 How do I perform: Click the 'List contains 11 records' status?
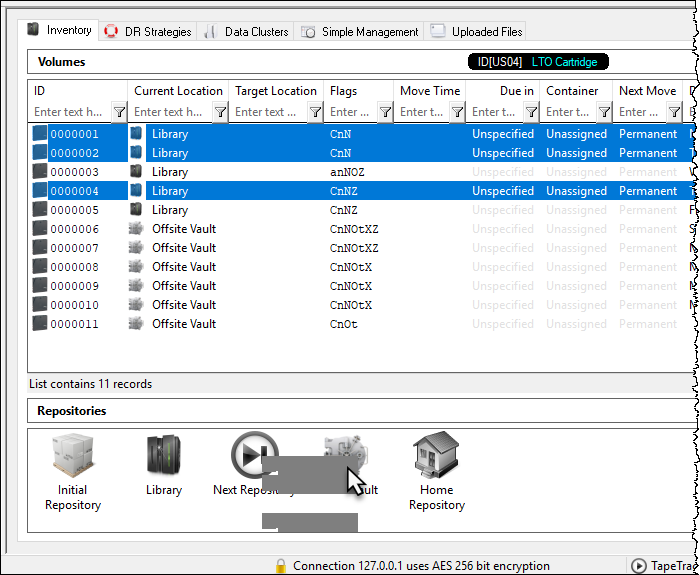pos(90,384)
